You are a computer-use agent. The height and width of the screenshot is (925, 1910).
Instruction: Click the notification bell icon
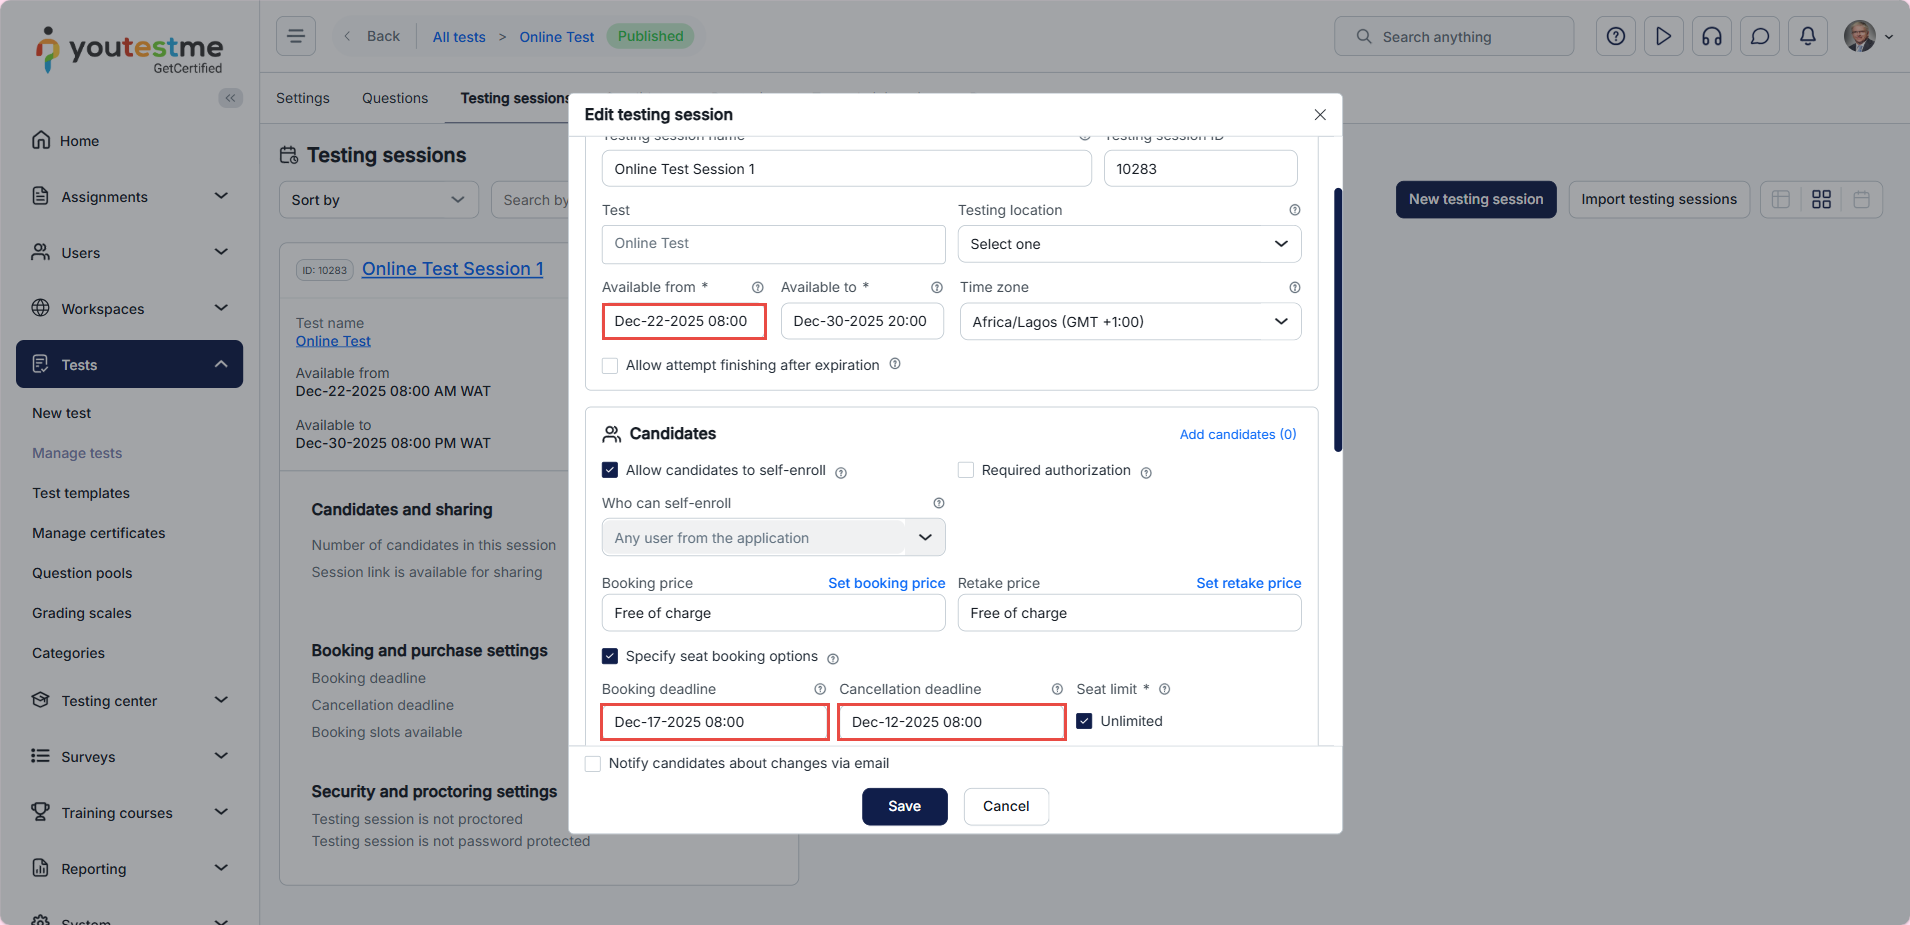click(x=1807, y=37)
